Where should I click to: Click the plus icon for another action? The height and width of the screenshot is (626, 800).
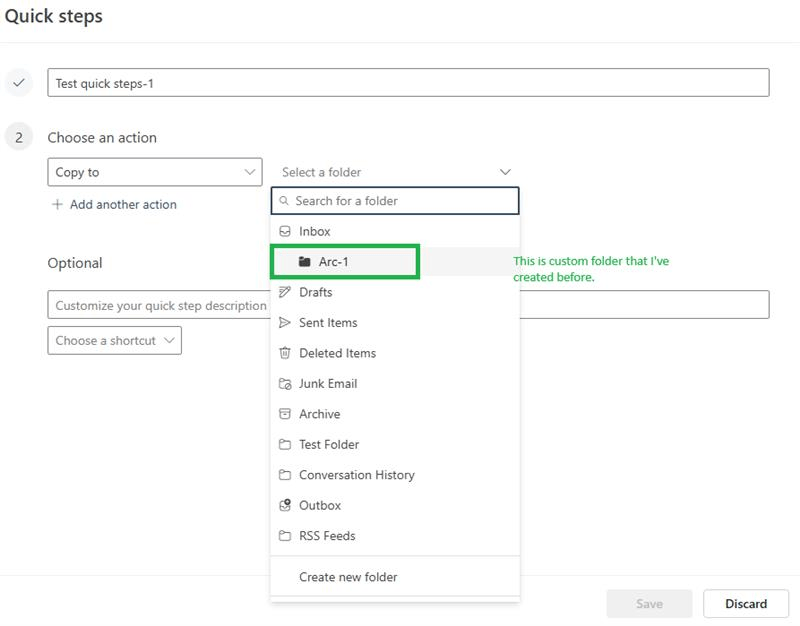(x=57, y=204)
